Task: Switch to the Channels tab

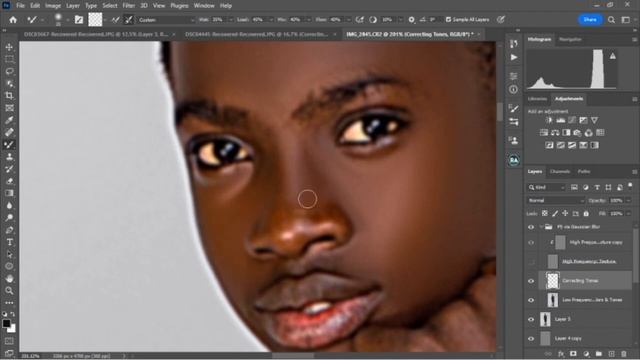Action: (560, 171)
